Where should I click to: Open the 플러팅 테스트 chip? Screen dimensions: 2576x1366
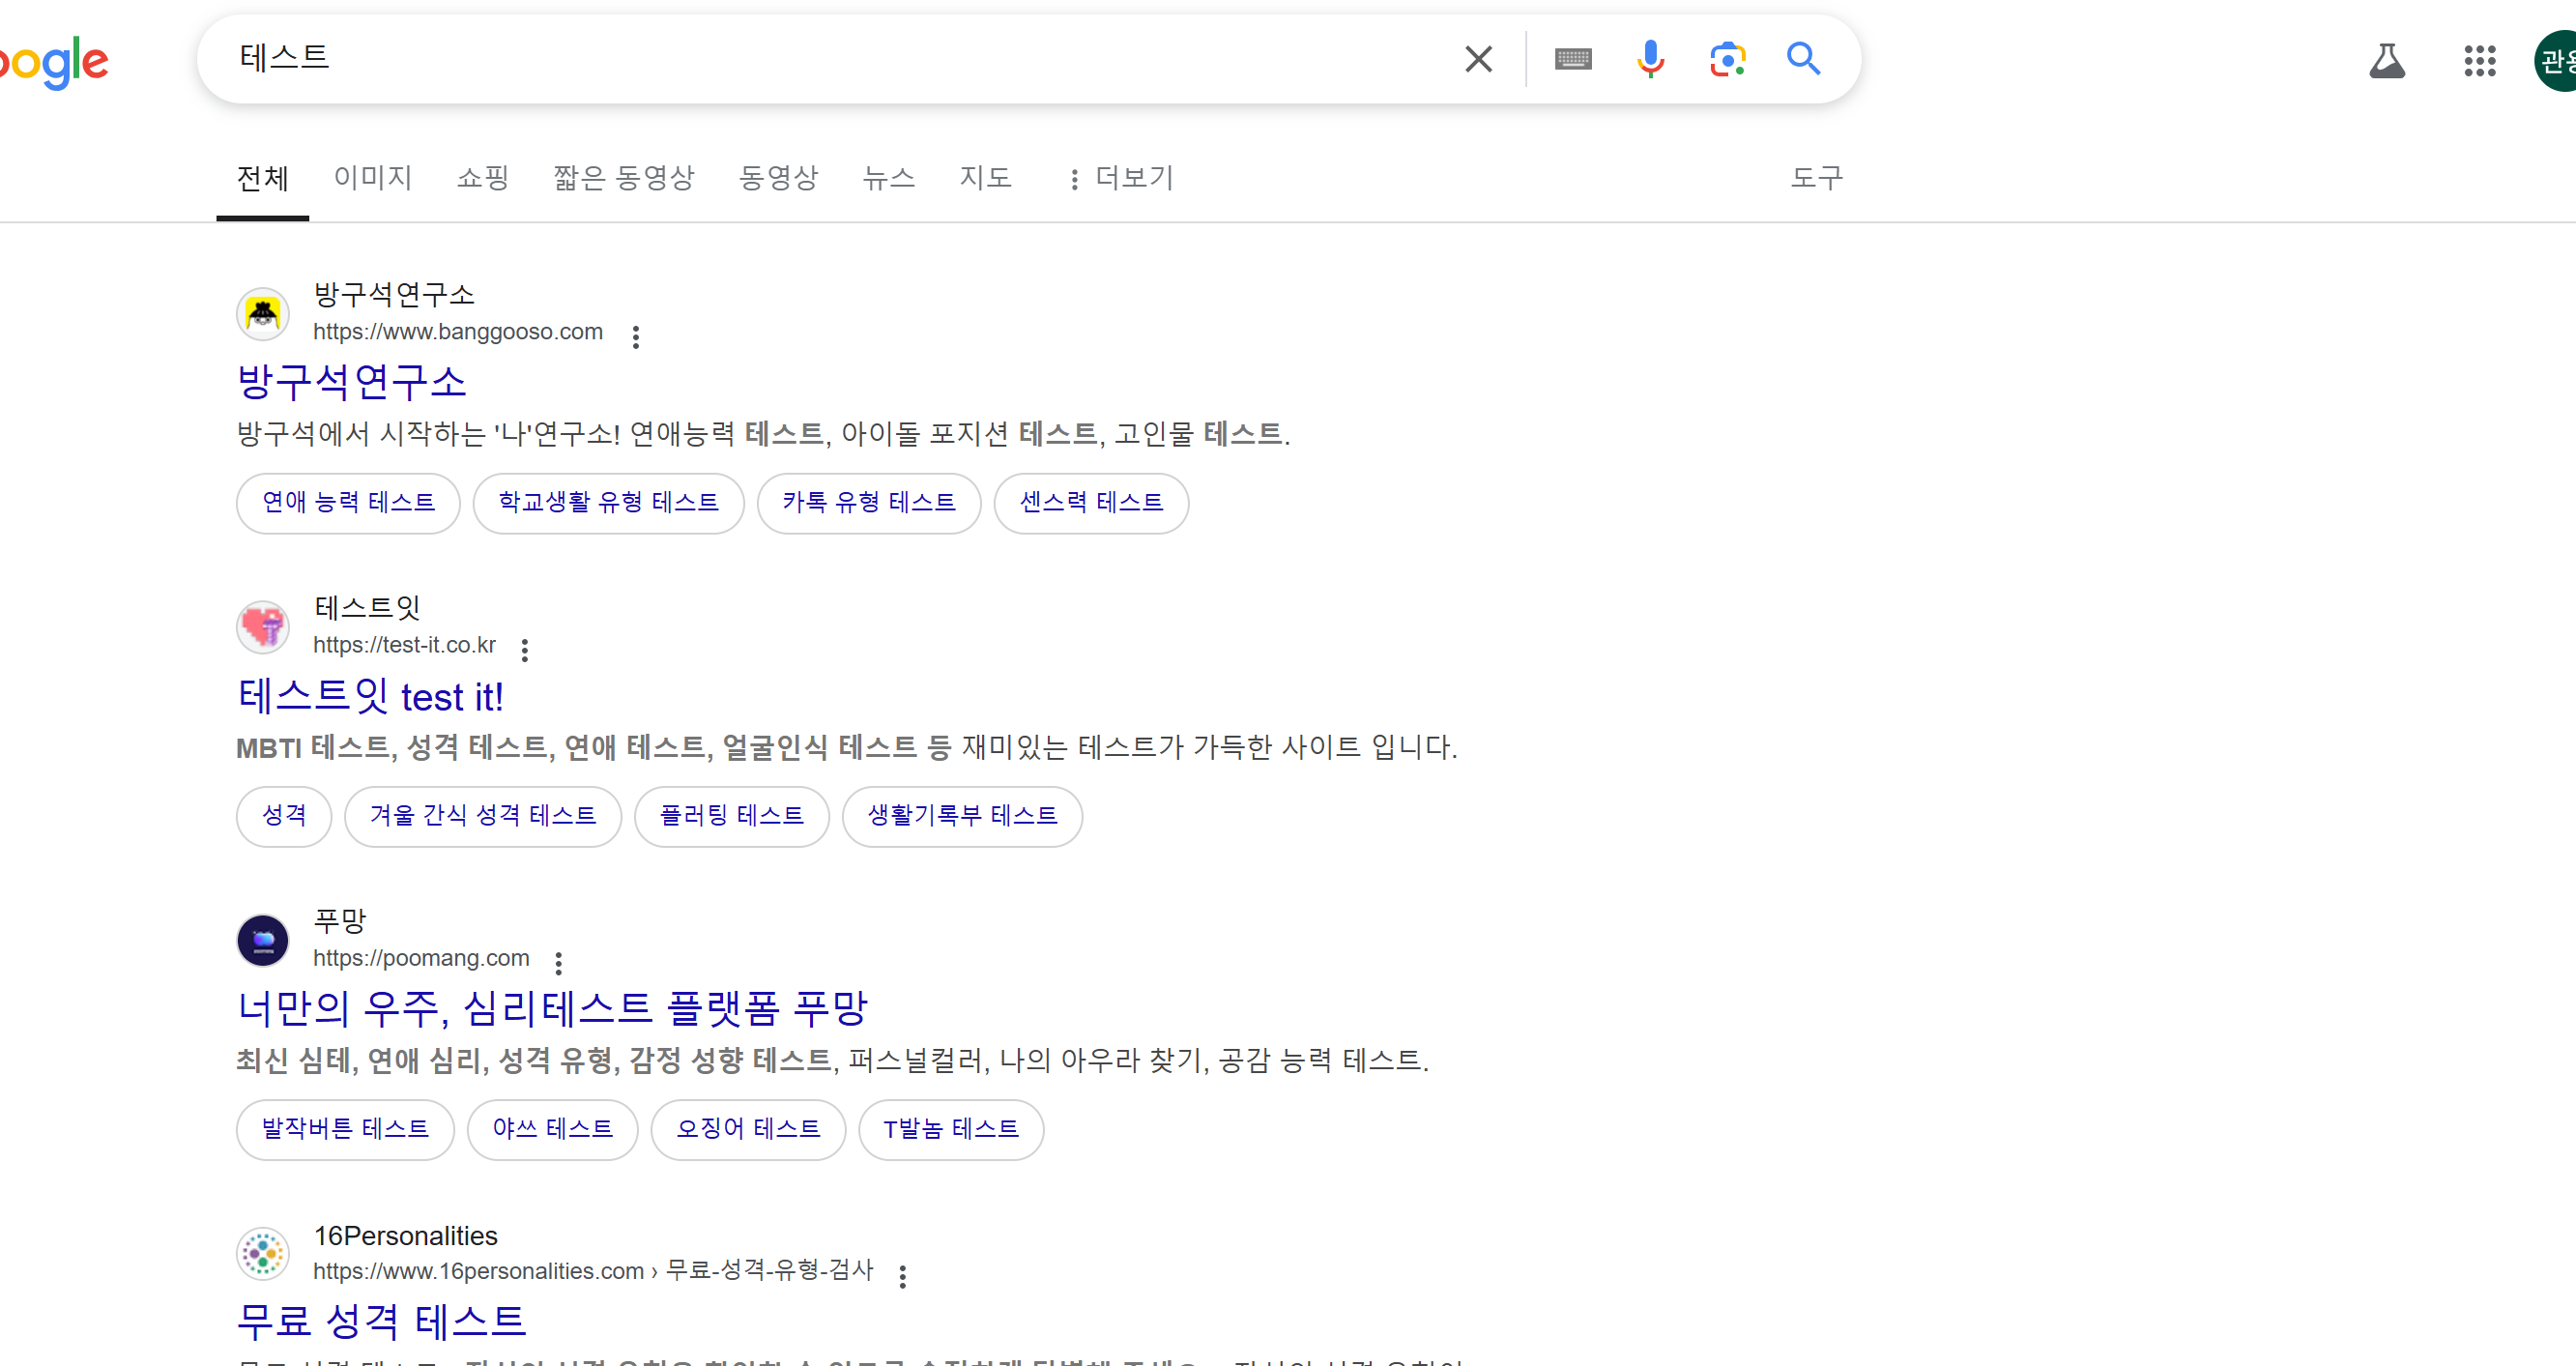[x=732, y=816]
